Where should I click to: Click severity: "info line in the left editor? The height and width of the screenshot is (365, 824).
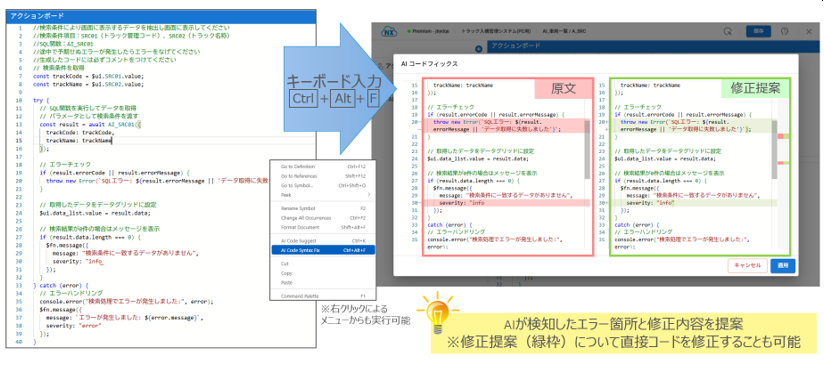[x=77, y=261]
